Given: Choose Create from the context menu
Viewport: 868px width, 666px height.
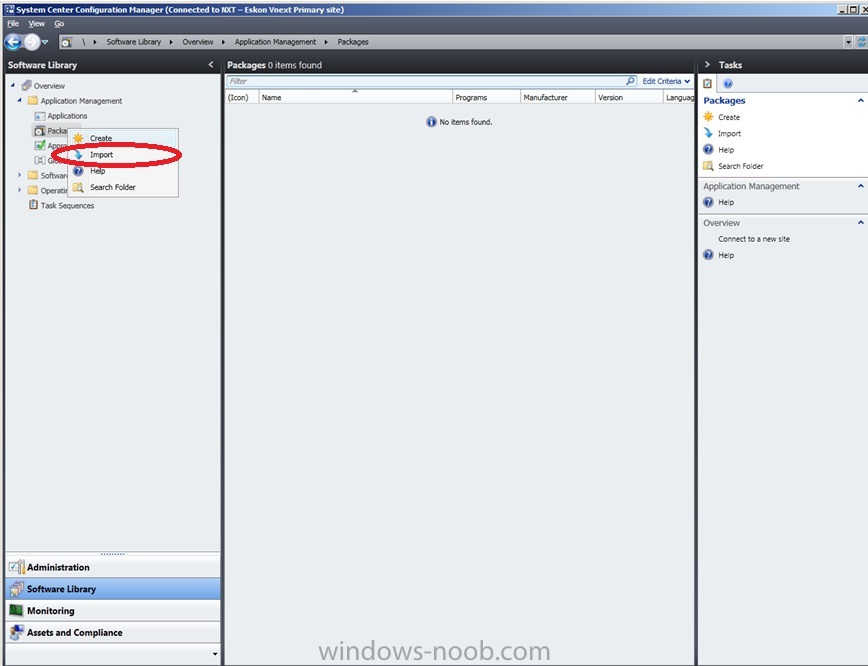Looking at the screenshot, I should pos(123,138).
